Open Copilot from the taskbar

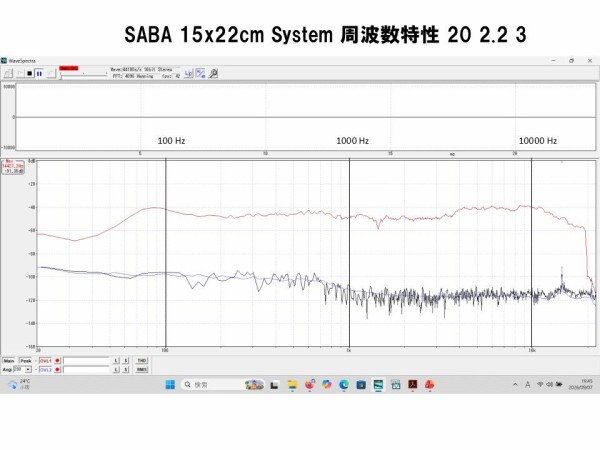pos(326,385)
